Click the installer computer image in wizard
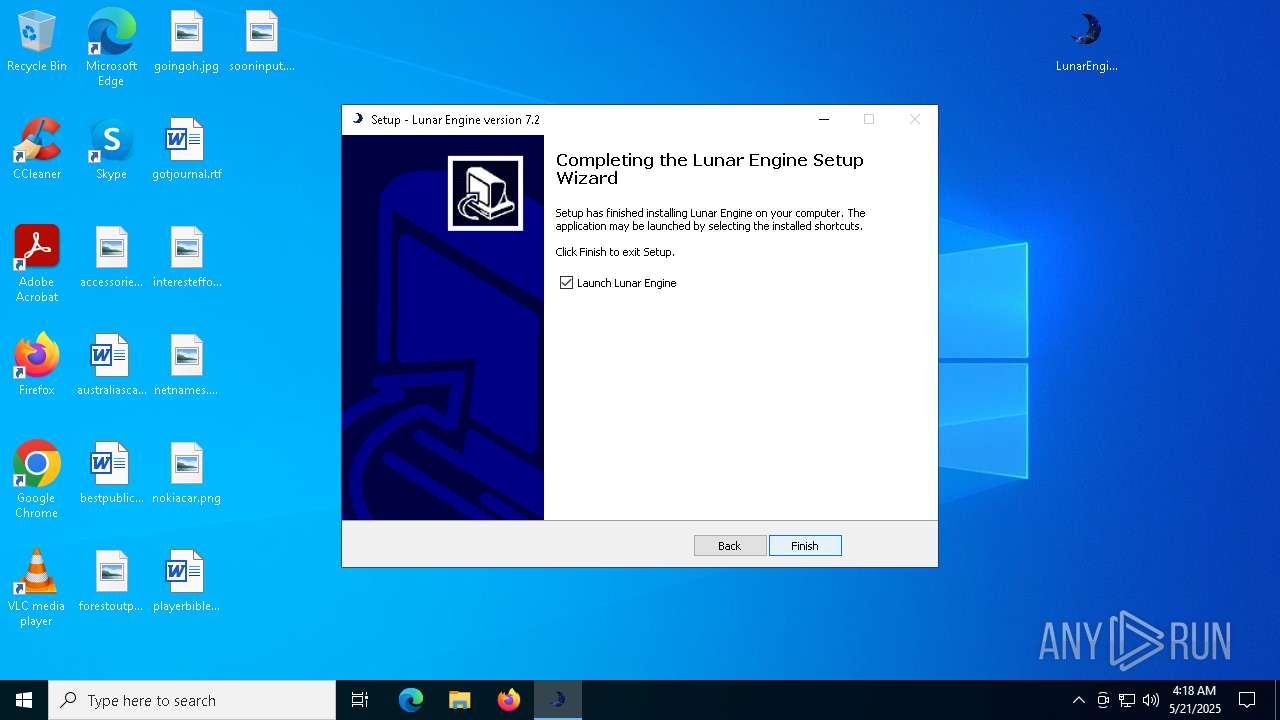The width and height of the screenshot is (1280, 720). 485,193
